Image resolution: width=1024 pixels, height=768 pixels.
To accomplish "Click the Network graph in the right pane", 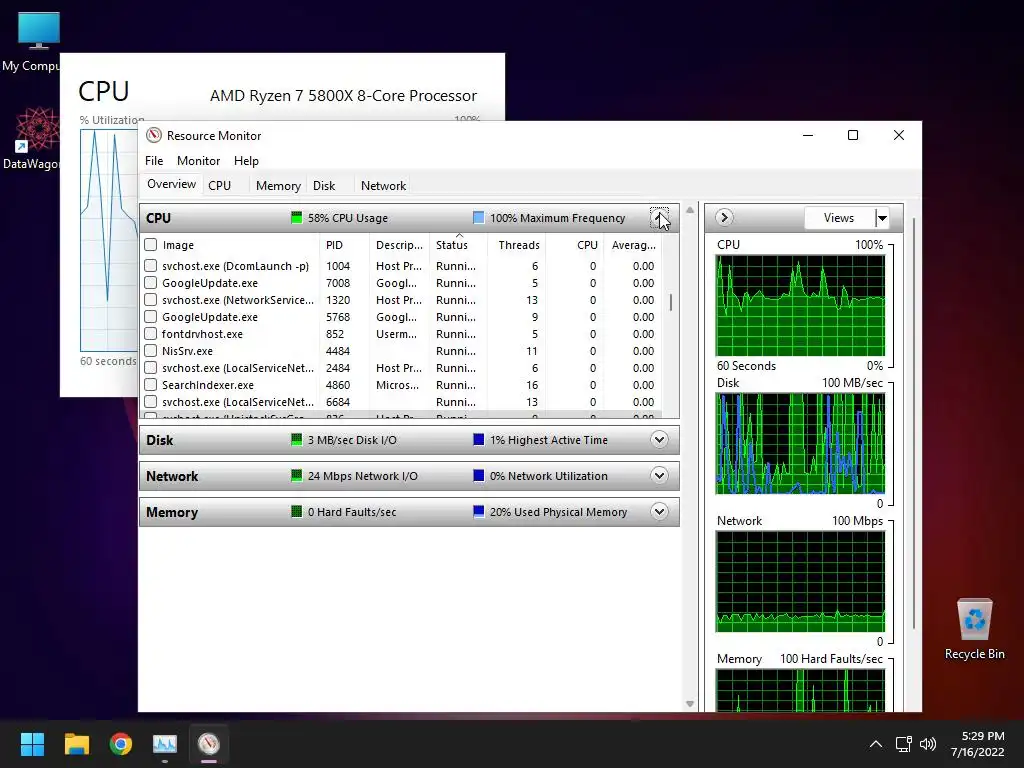I will pos(800,581).
